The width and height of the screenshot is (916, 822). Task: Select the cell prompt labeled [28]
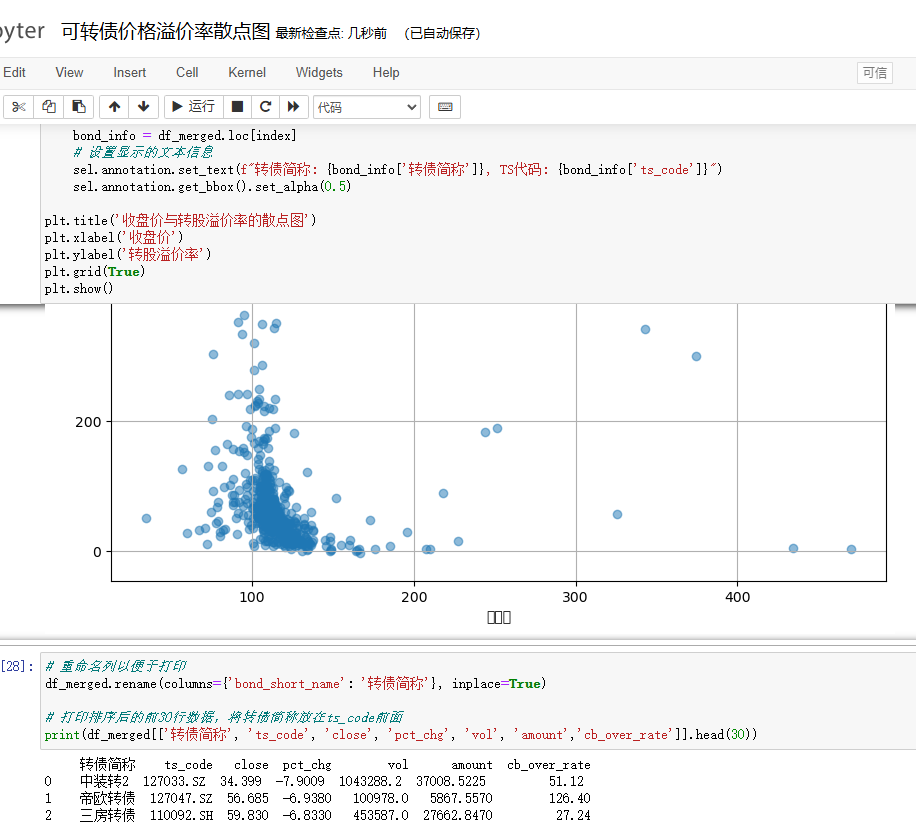pyautogui.click(x=17, y=666)
